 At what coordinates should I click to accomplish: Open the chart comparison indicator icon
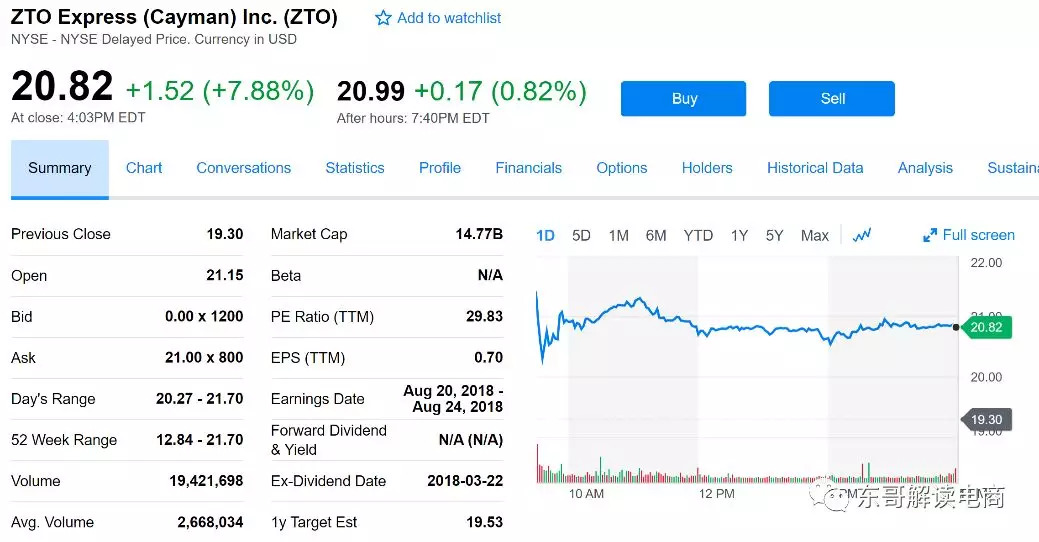coord(862,235)
